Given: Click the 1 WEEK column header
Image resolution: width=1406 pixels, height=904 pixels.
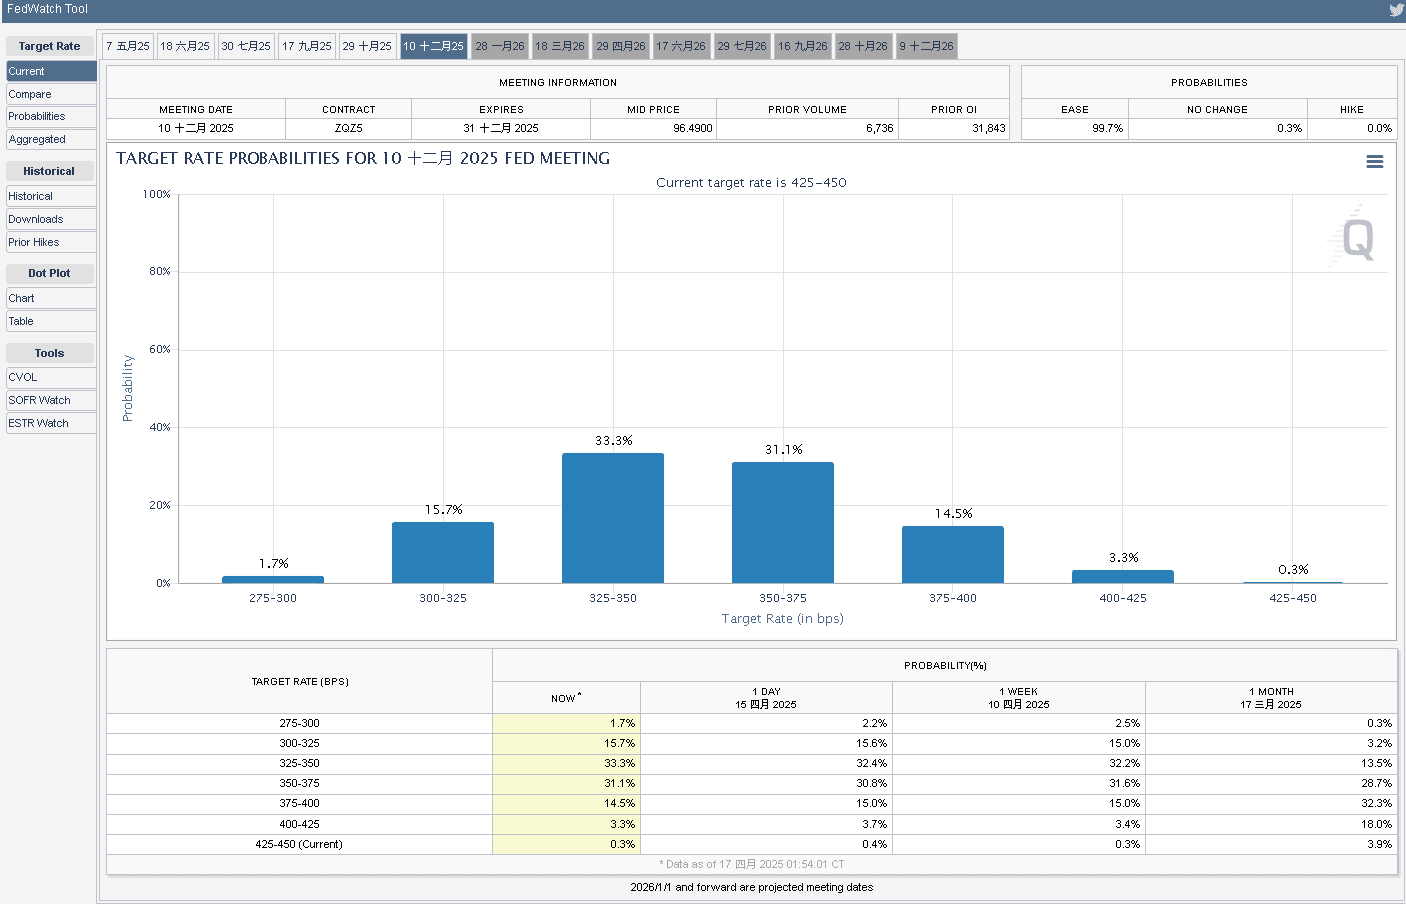Looking at the screenshot, I should (x=1019, y=698).
